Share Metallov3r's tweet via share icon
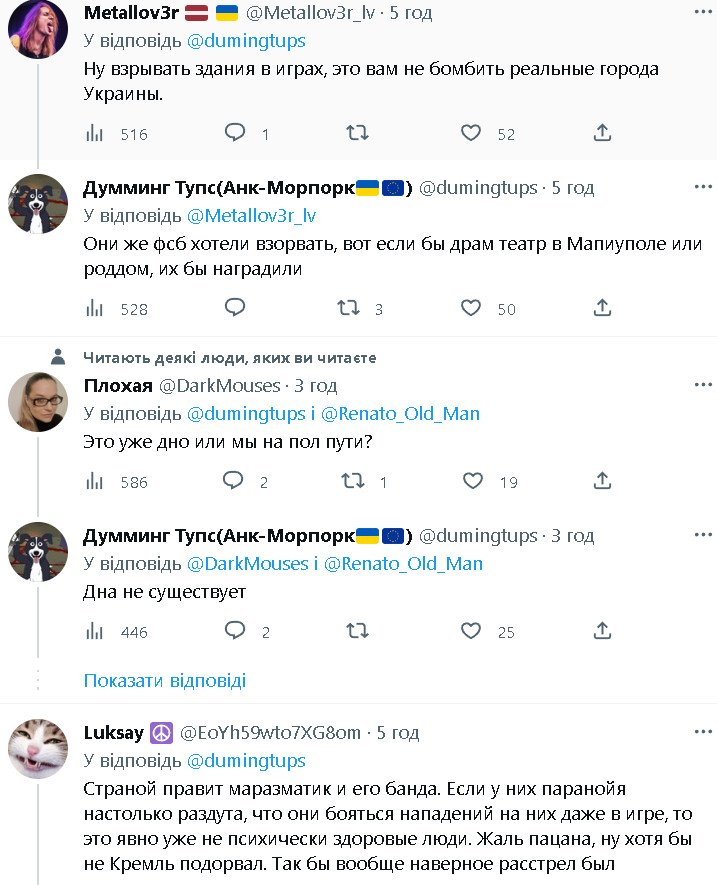The width and height of the screenshot is (717, 885). [x=602, y=133]
